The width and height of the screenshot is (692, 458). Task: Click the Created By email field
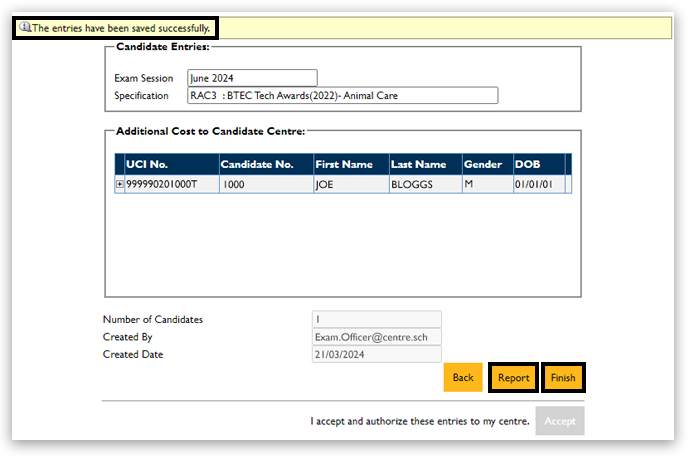tap(376, 337)
